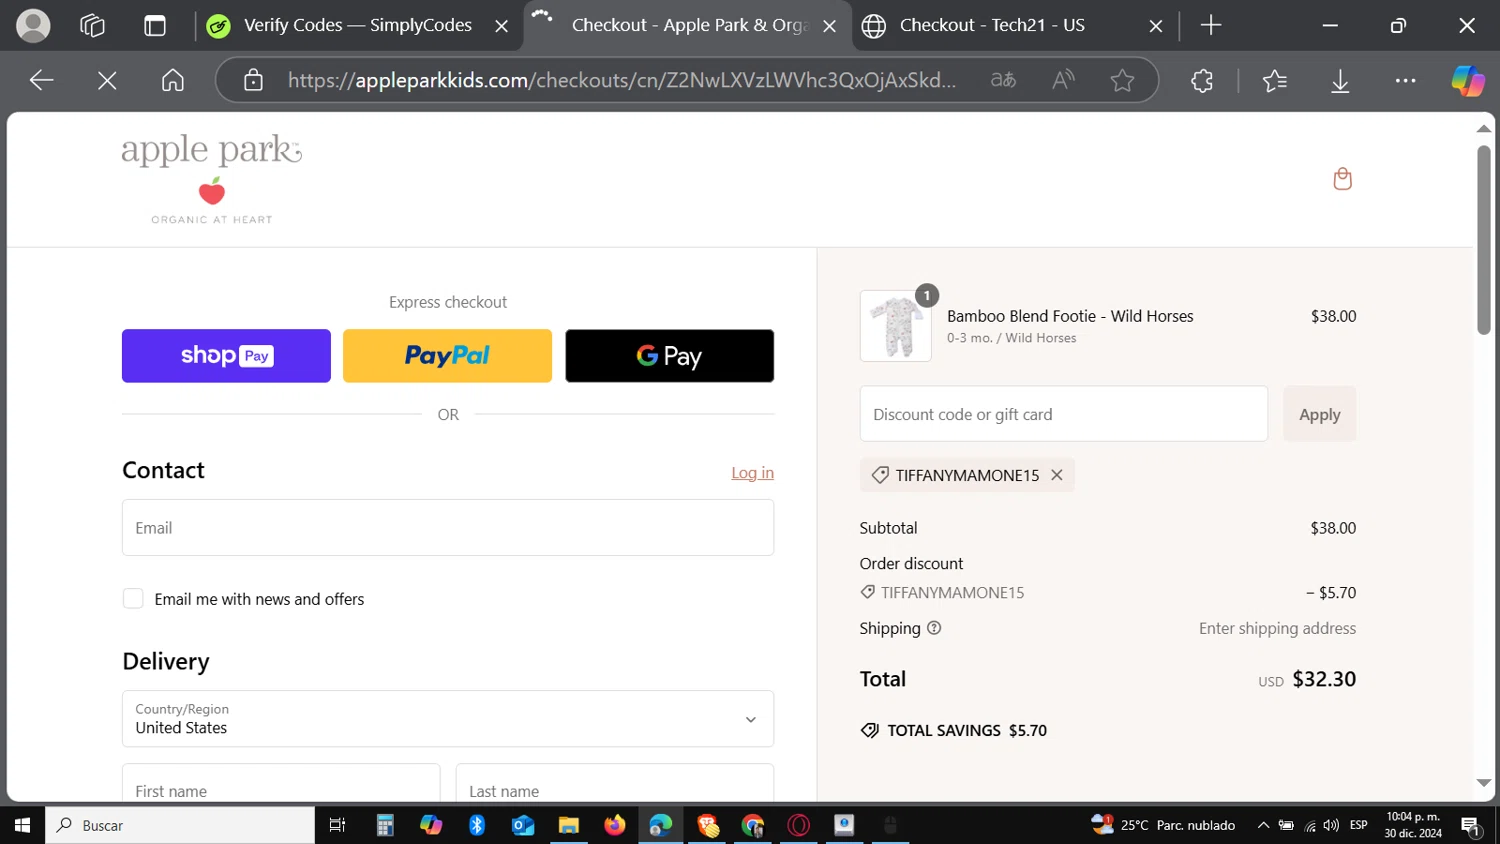Open the browser profile avatar
The image size is (1500, 844).
[33, 26]
